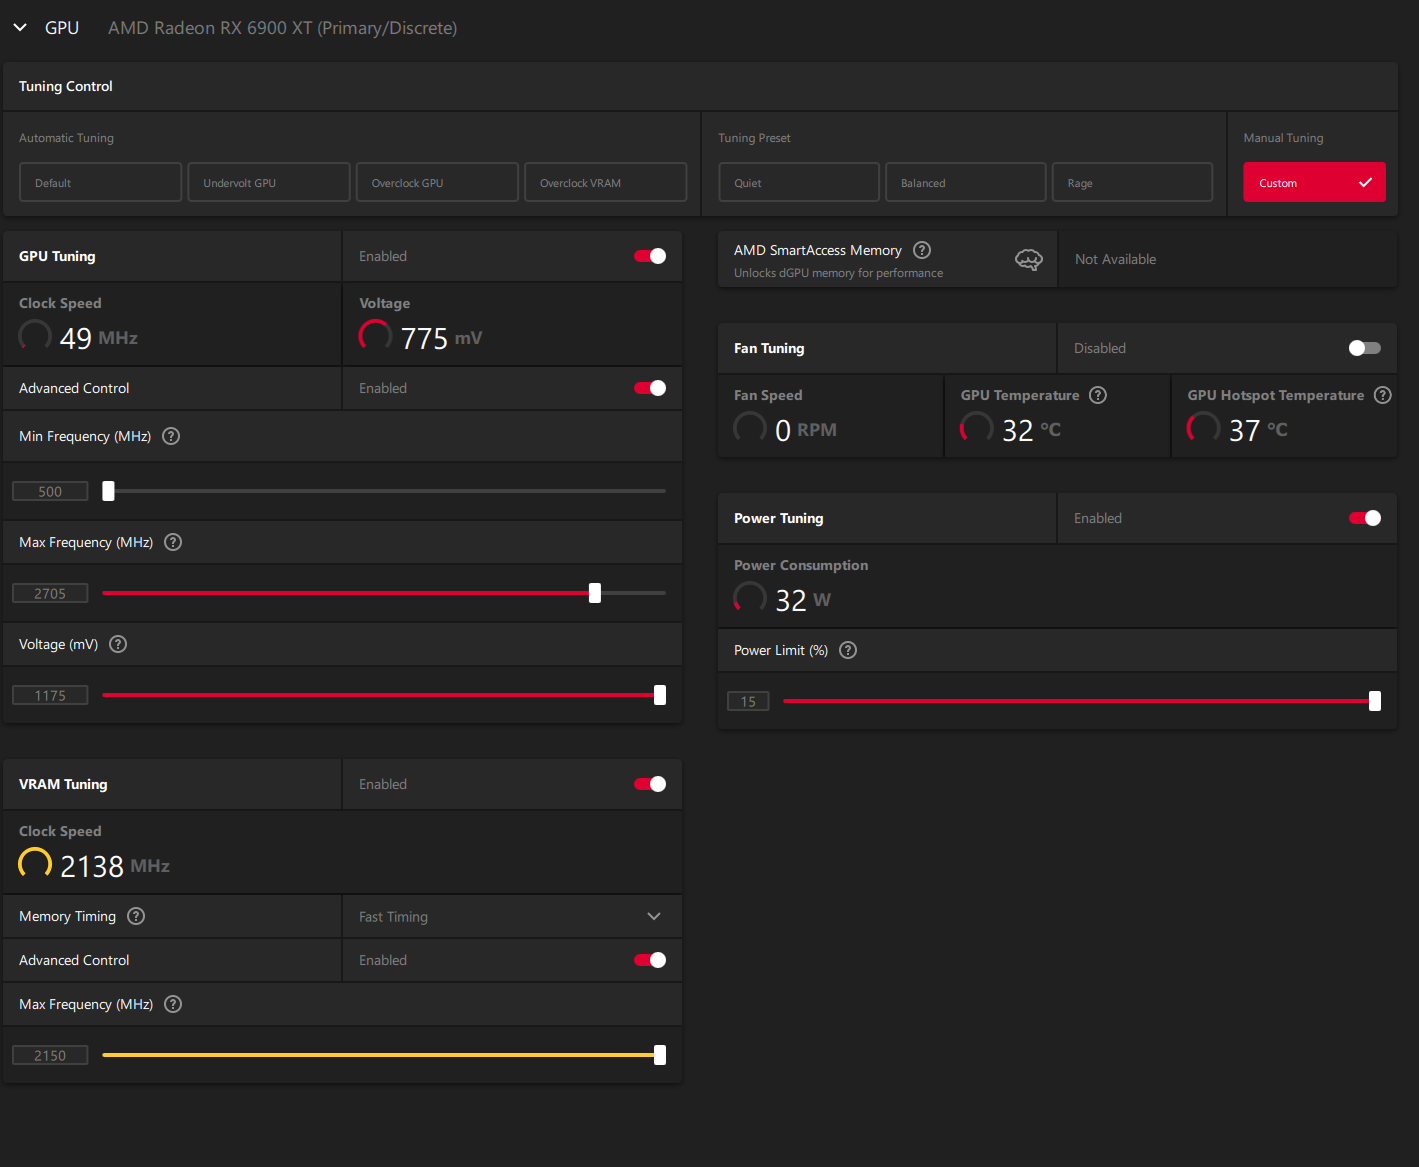The width and height of the screenshot is (1419, 1167).
Task: Toggle GPU Advanced Control switch
Action: click(x=650, y=388)
